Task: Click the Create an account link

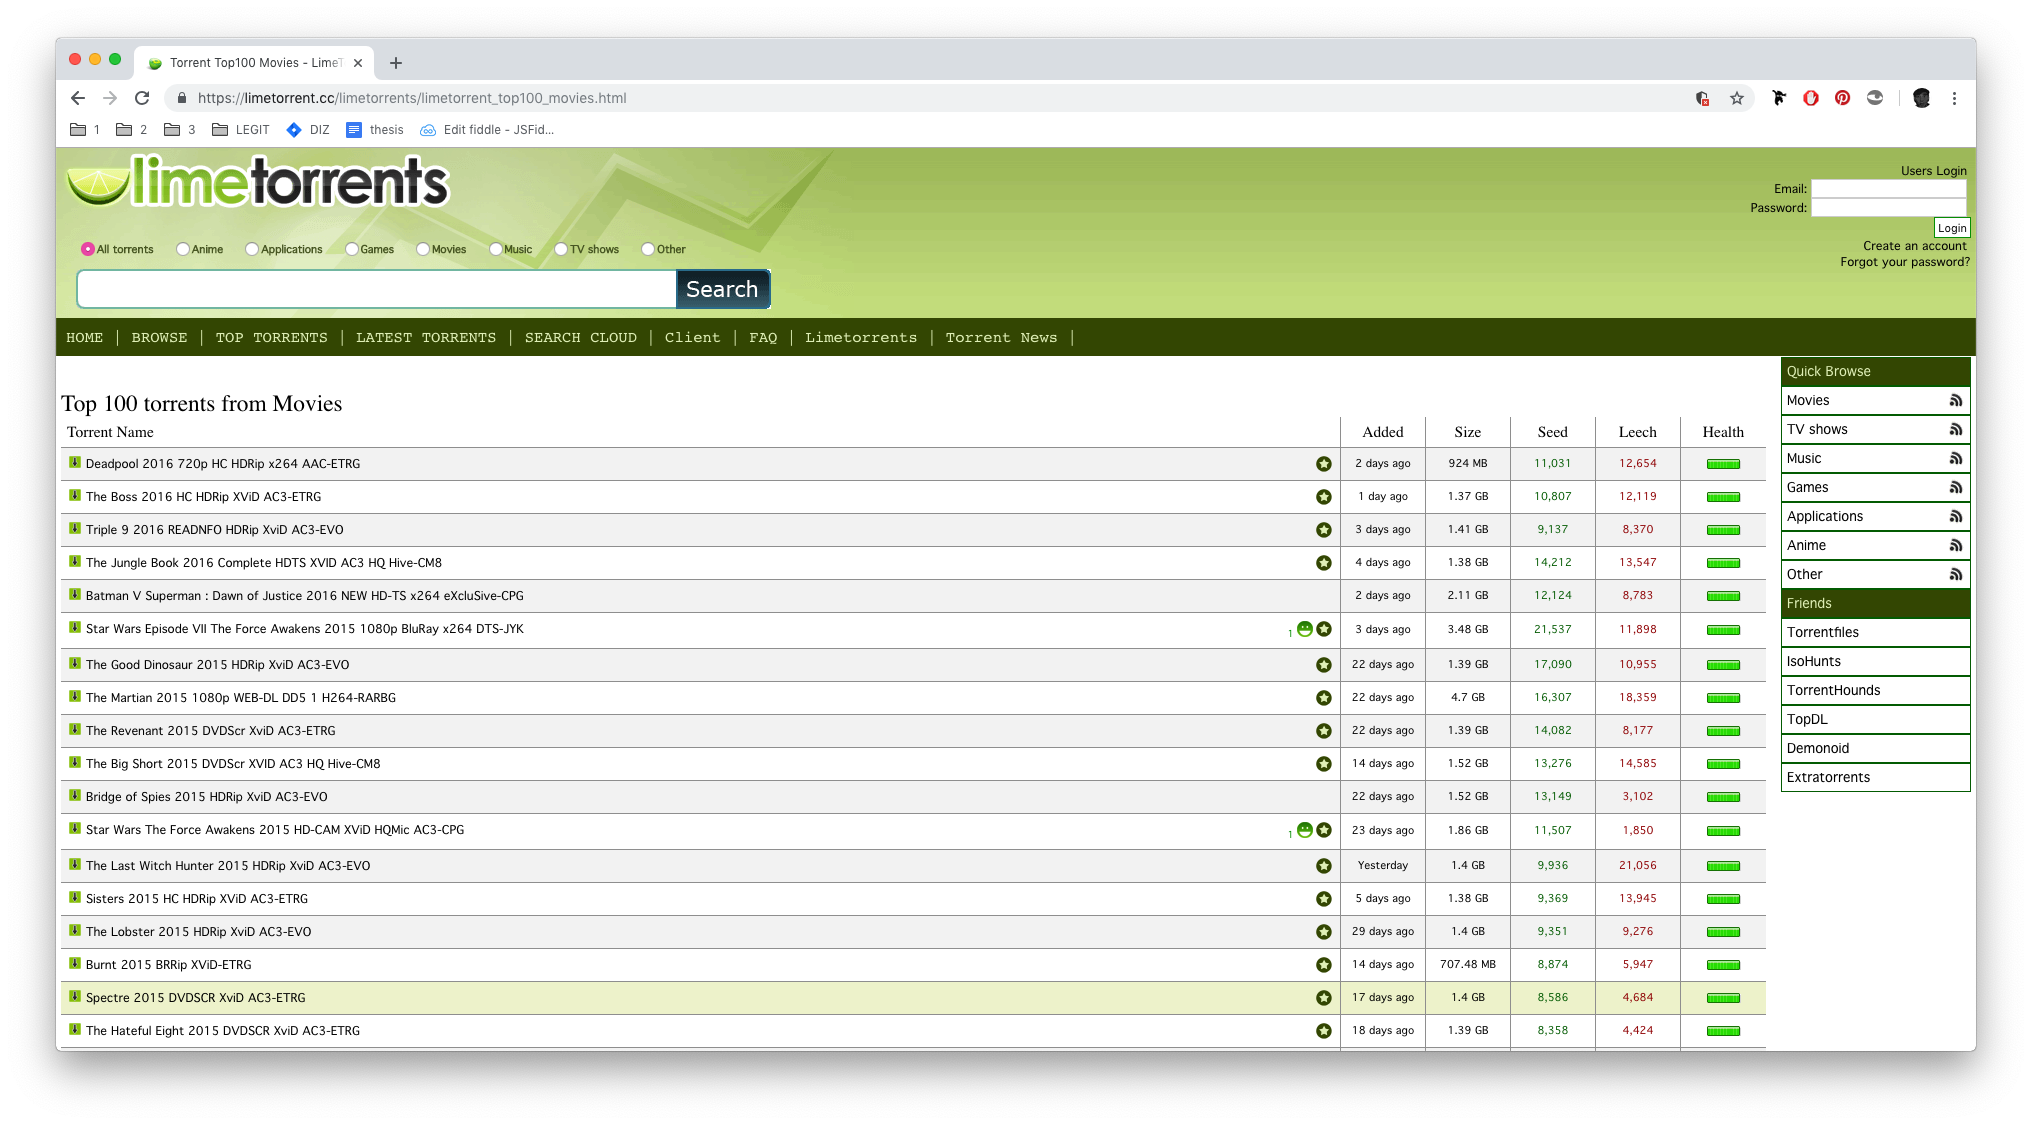Action: pos(1914,246)
